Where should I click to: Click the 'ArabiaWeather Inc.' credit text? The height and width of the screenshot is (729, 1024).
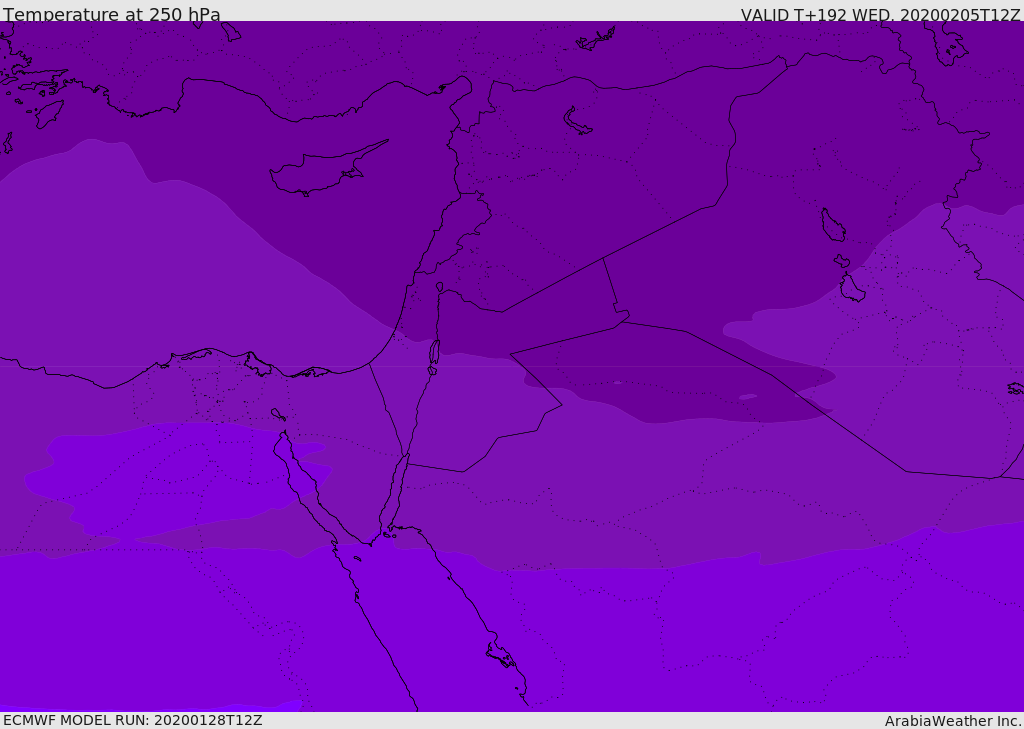pos(953,721)
